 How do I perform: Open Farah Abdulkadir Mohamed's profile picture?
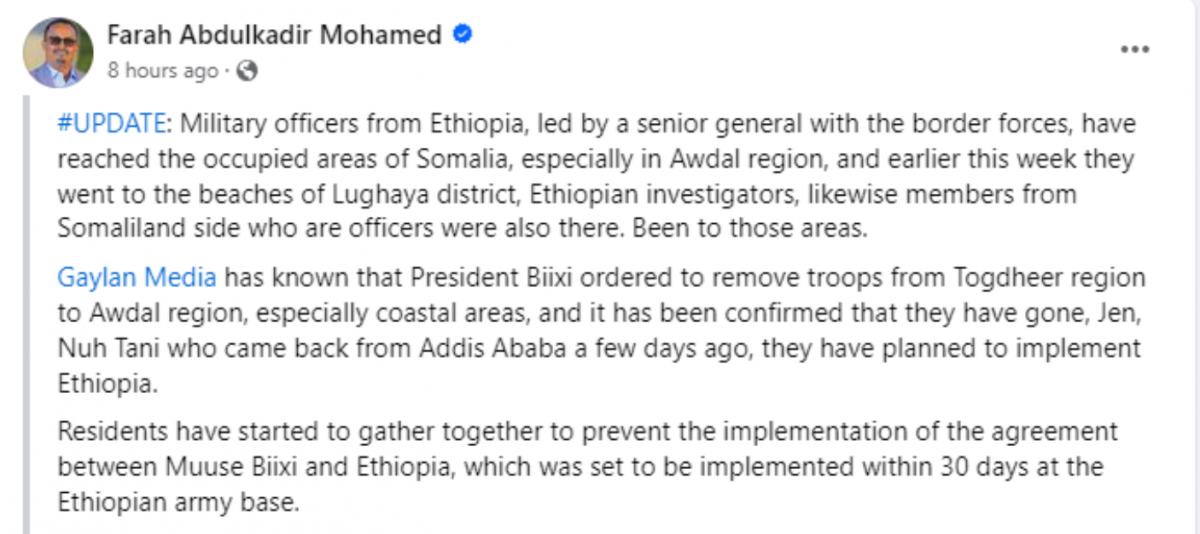[x=58, y=52]
